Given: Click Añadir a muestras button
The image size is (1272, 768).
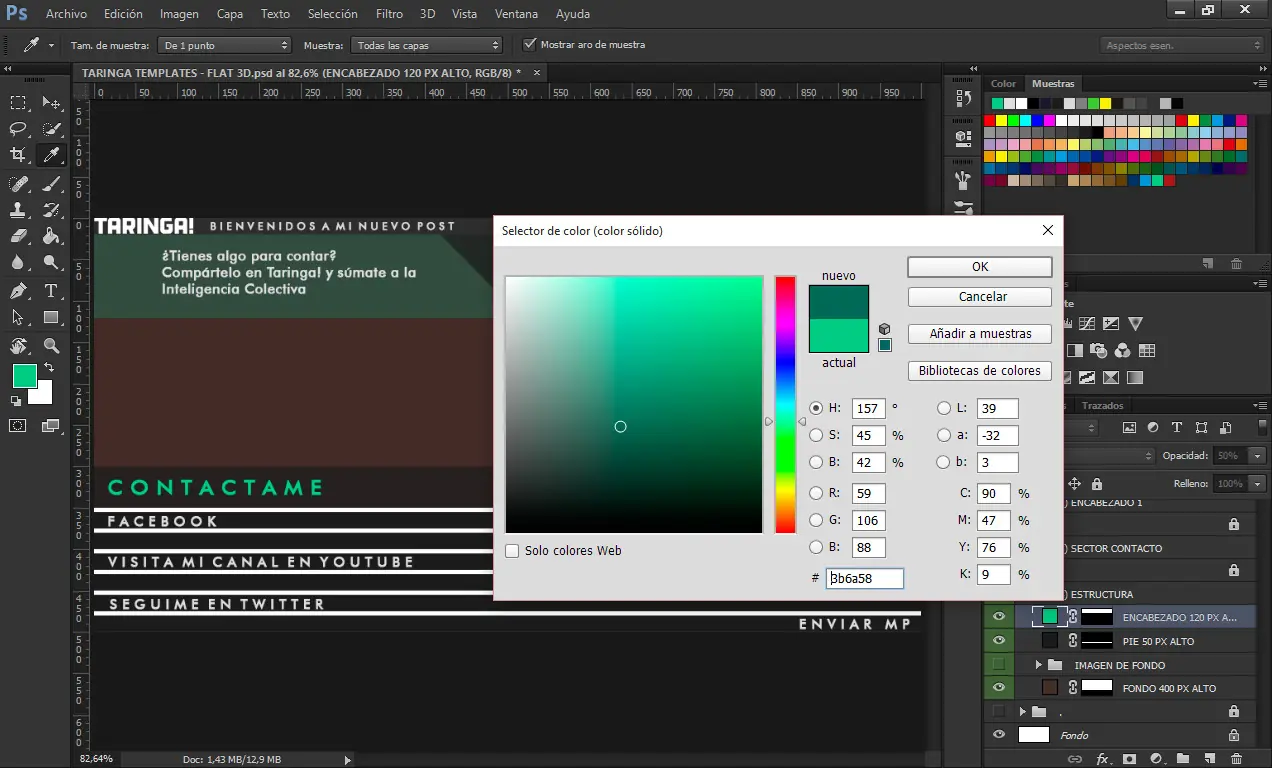Looking at the screenshot, I should click(x=980, y=334).
